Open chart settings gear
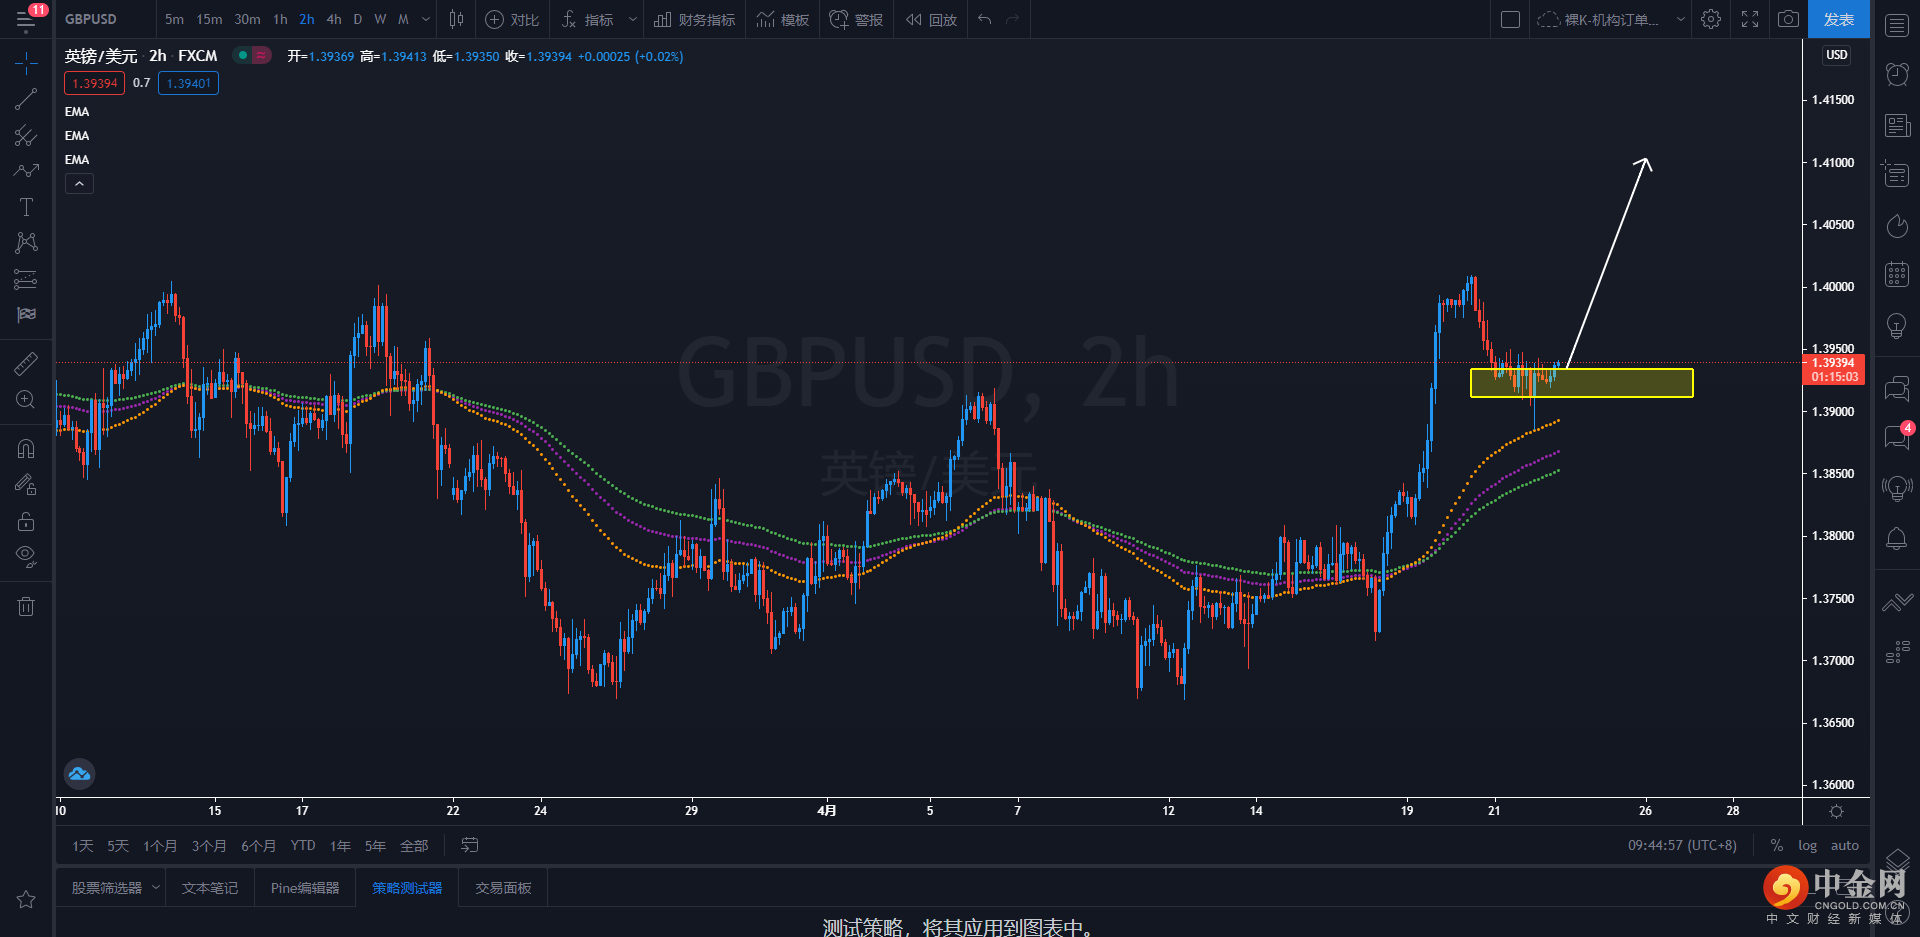This screenshot has width=1920, height=937. pos(1711,19)
